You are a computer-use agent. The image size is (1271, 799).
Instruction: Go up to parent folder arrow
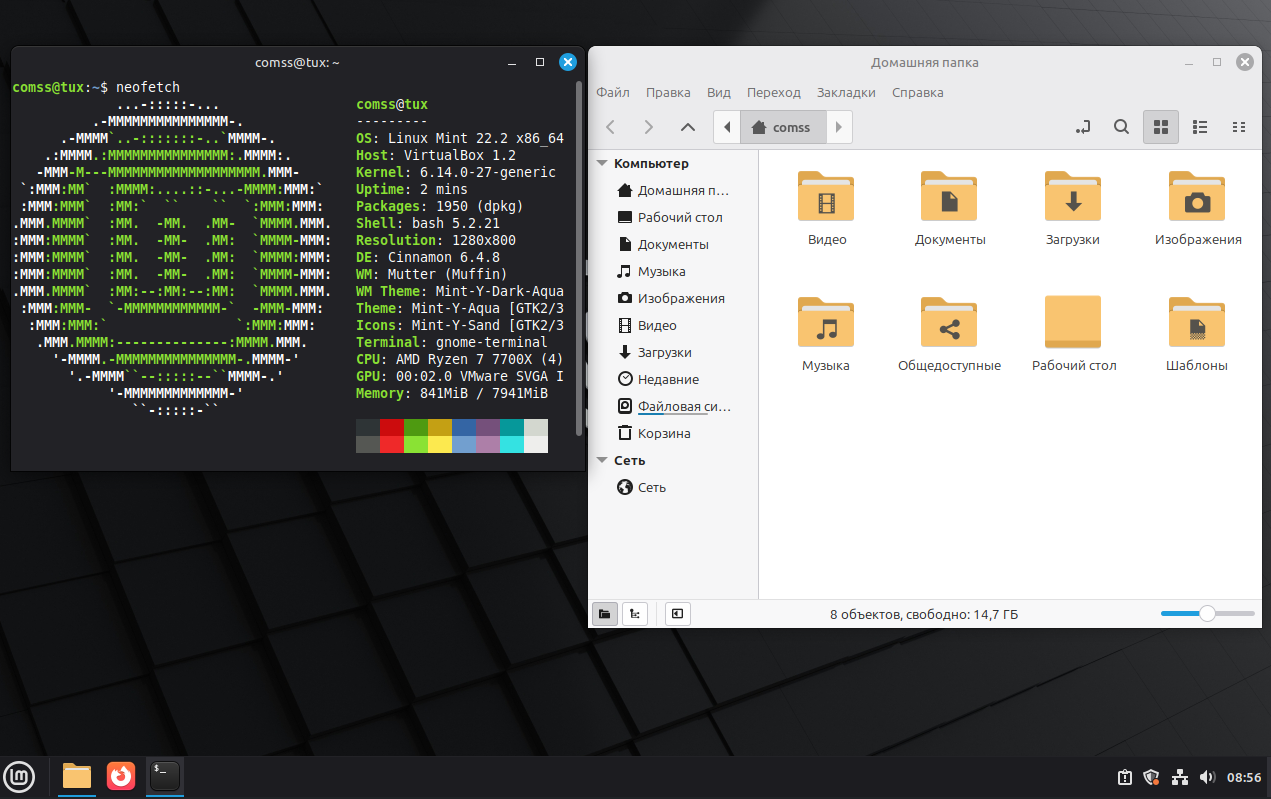coord(687,127)
